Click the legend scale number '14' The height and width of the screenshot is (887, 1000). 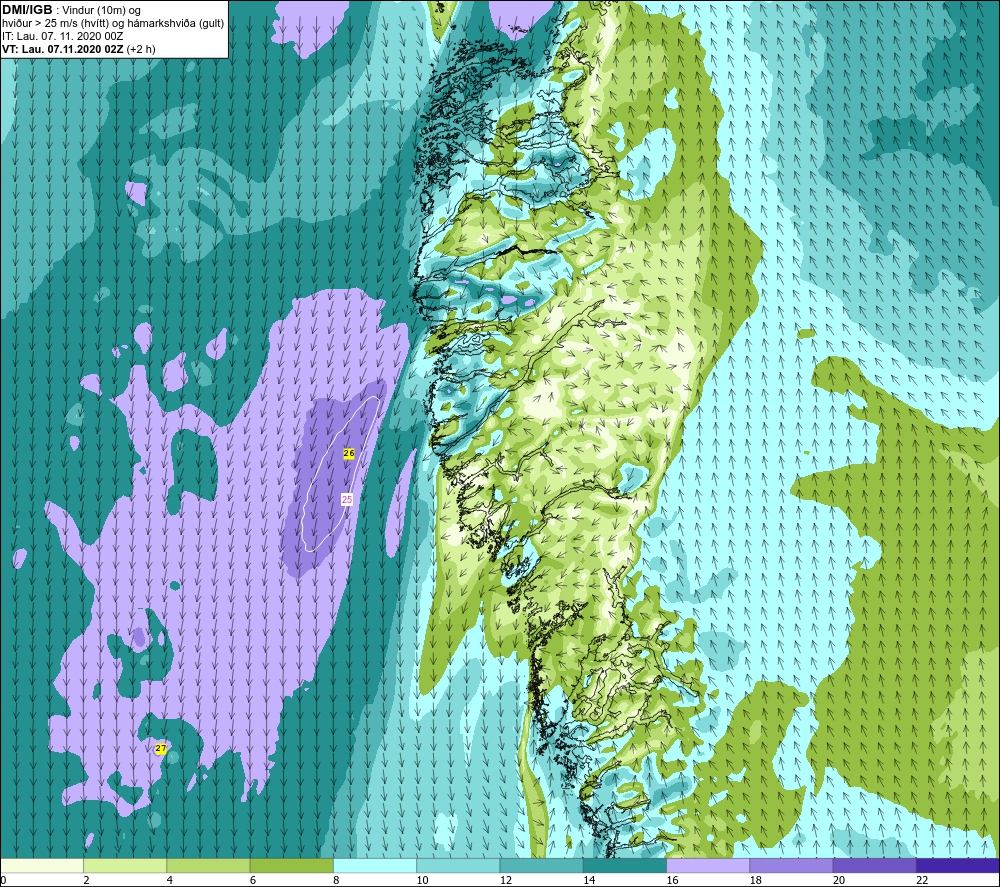(x=589, y=880)
